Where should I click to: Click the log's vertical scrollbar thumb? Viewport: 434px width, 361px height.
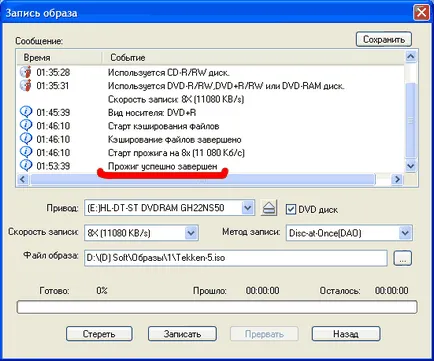pos(411,120)
